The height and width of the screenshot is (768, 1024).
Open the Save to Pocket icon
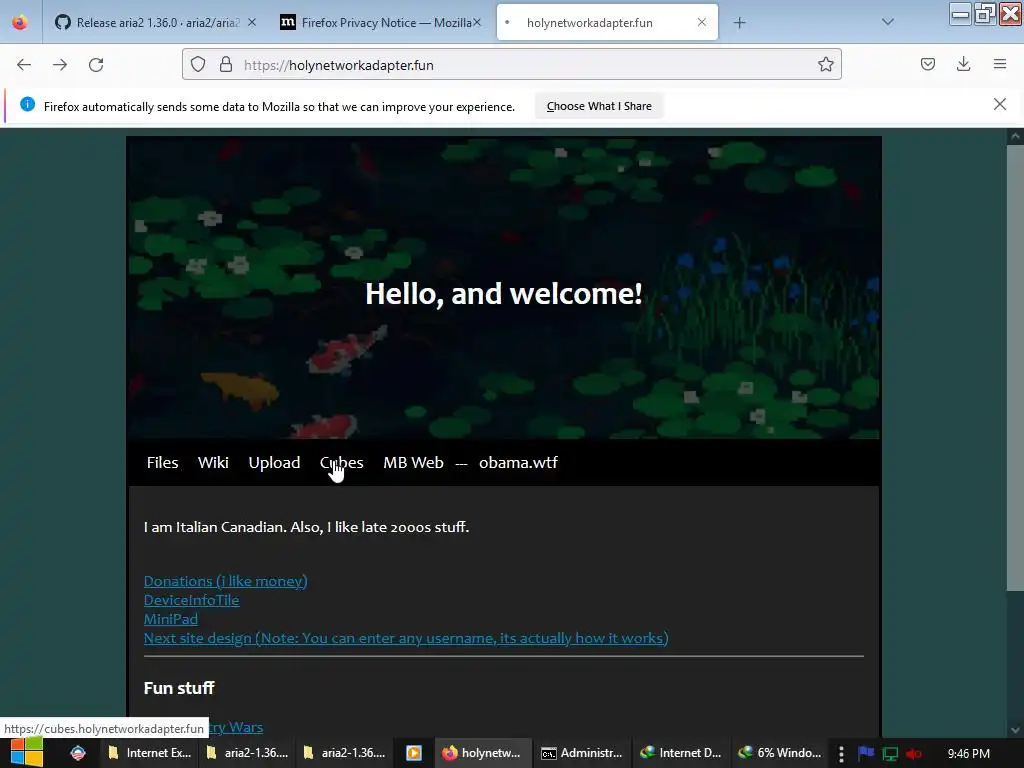(927, 64)
